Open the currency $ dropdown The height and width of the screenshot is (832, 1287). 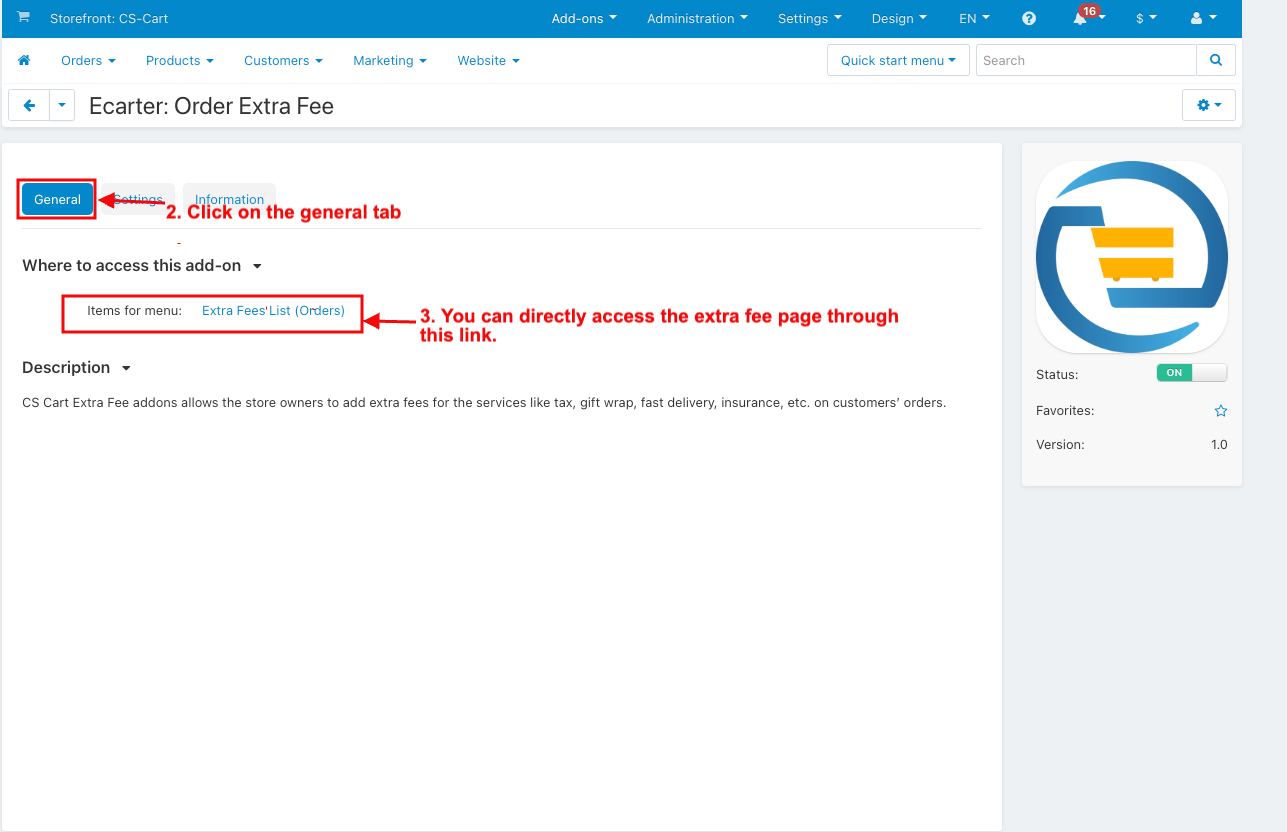click(x=1146, y=19)
